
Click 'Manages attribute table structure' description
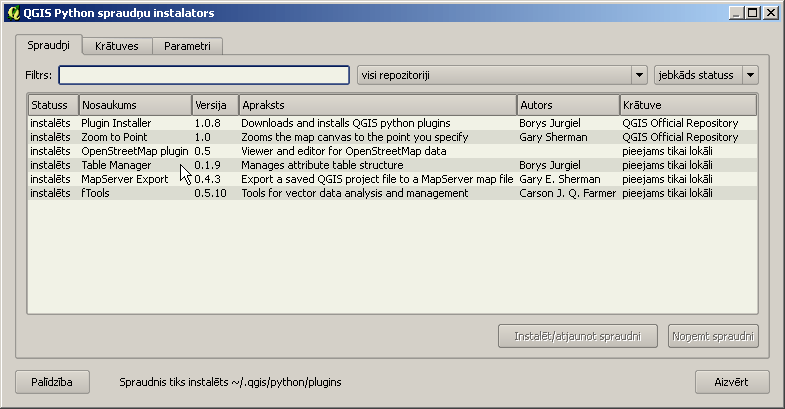322,165
